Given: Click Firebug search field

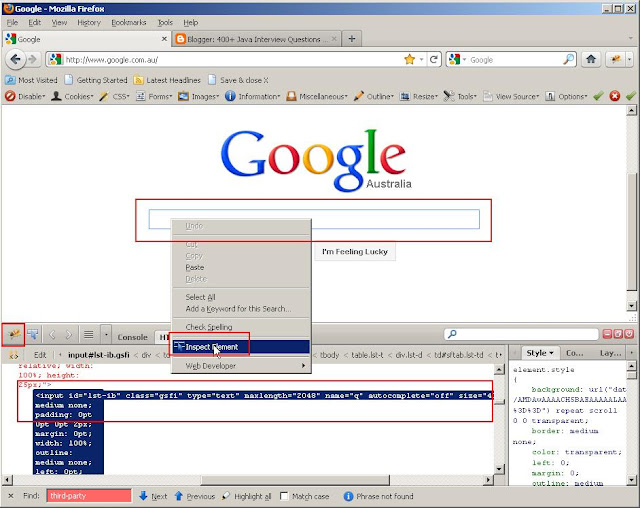Looking at the screenshot, I should pos(521,334).
